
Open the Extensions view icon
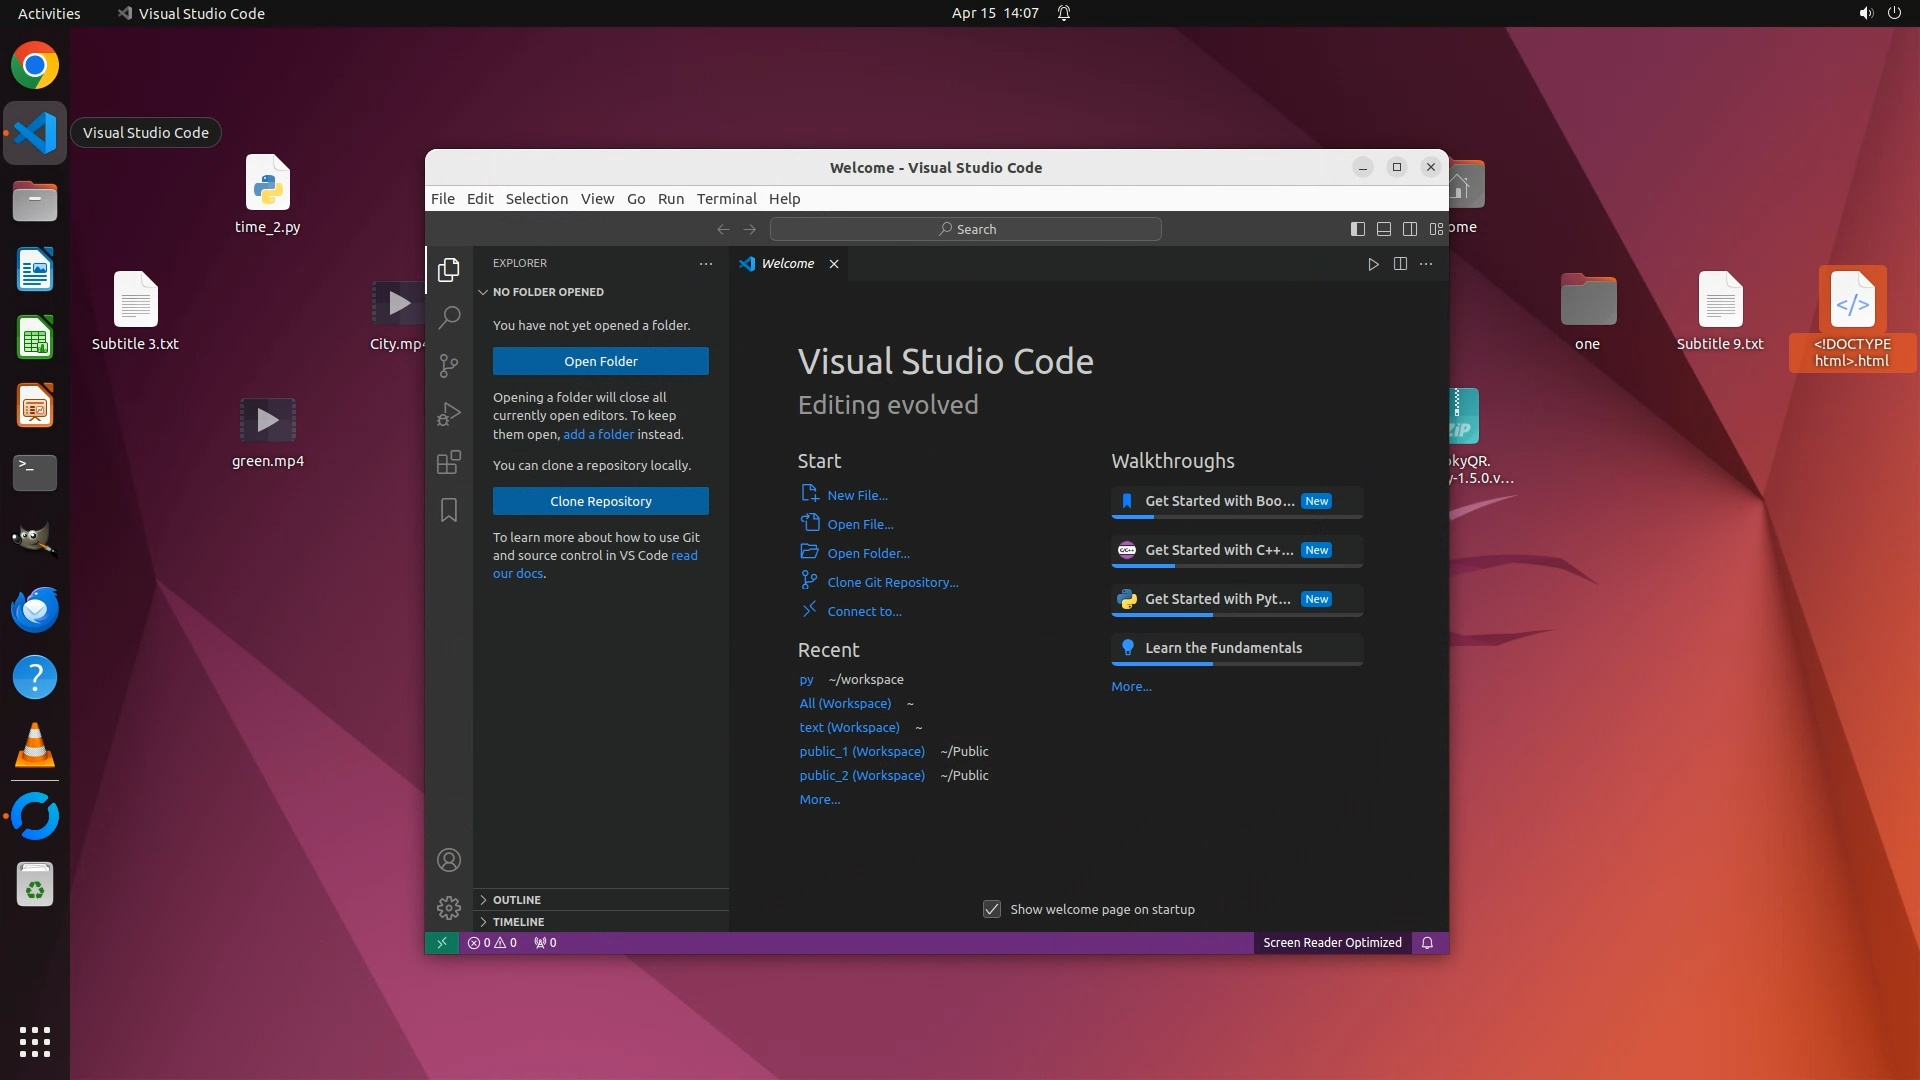tap(449, 462)
